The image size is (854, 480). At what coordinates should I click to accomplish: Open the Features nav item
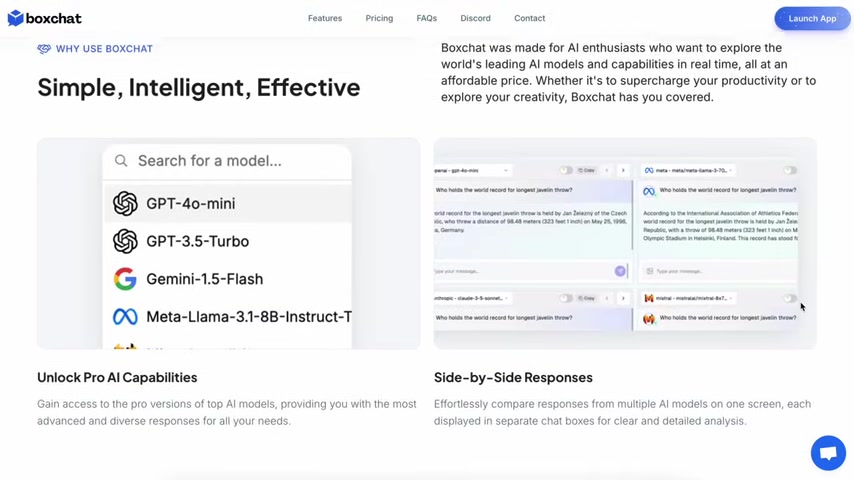click(325, 18)
